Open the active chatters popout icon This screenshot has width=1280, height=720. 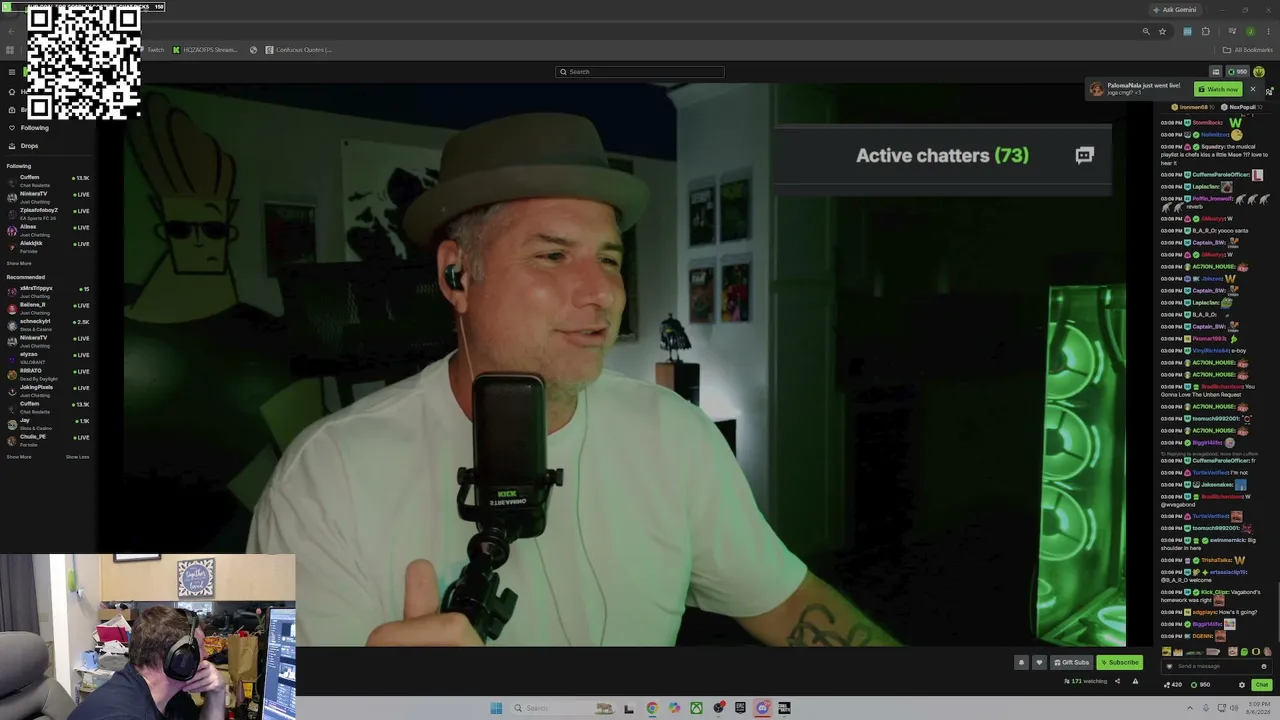1085,155
